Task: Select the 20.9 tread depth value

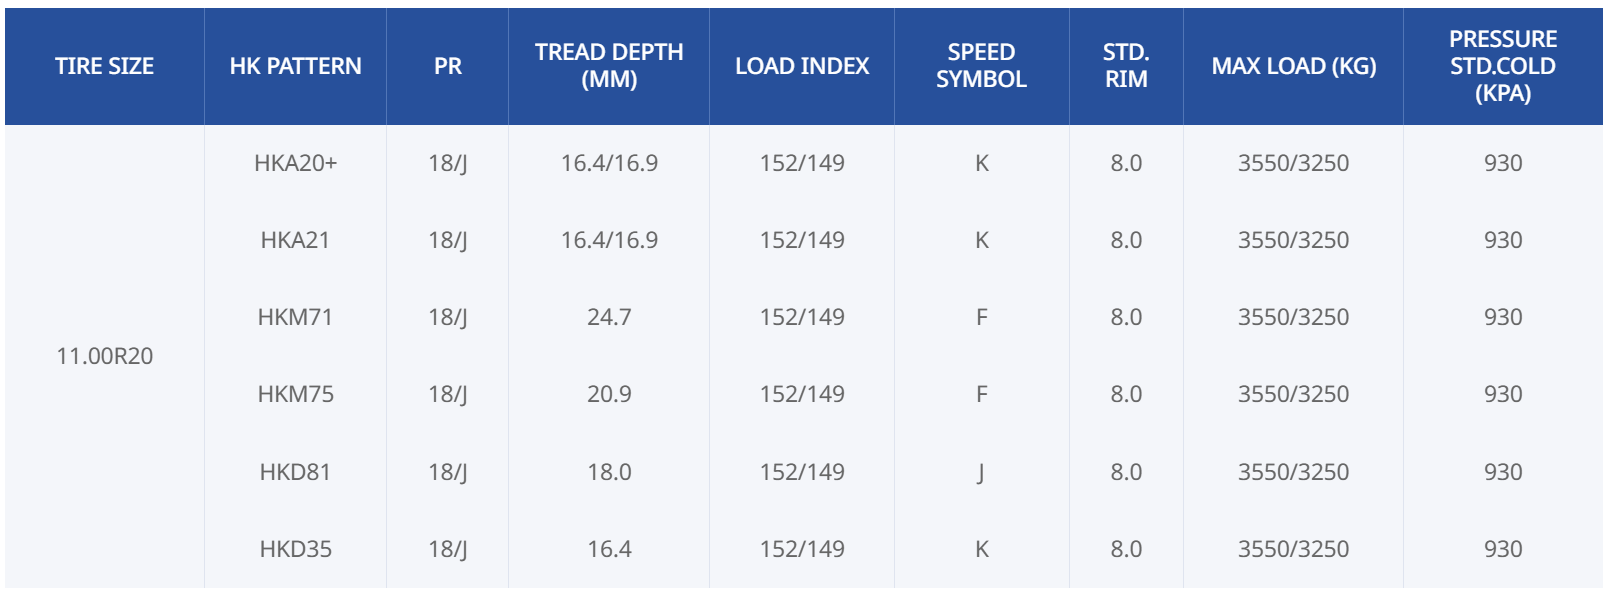Action: click(608, 394)
